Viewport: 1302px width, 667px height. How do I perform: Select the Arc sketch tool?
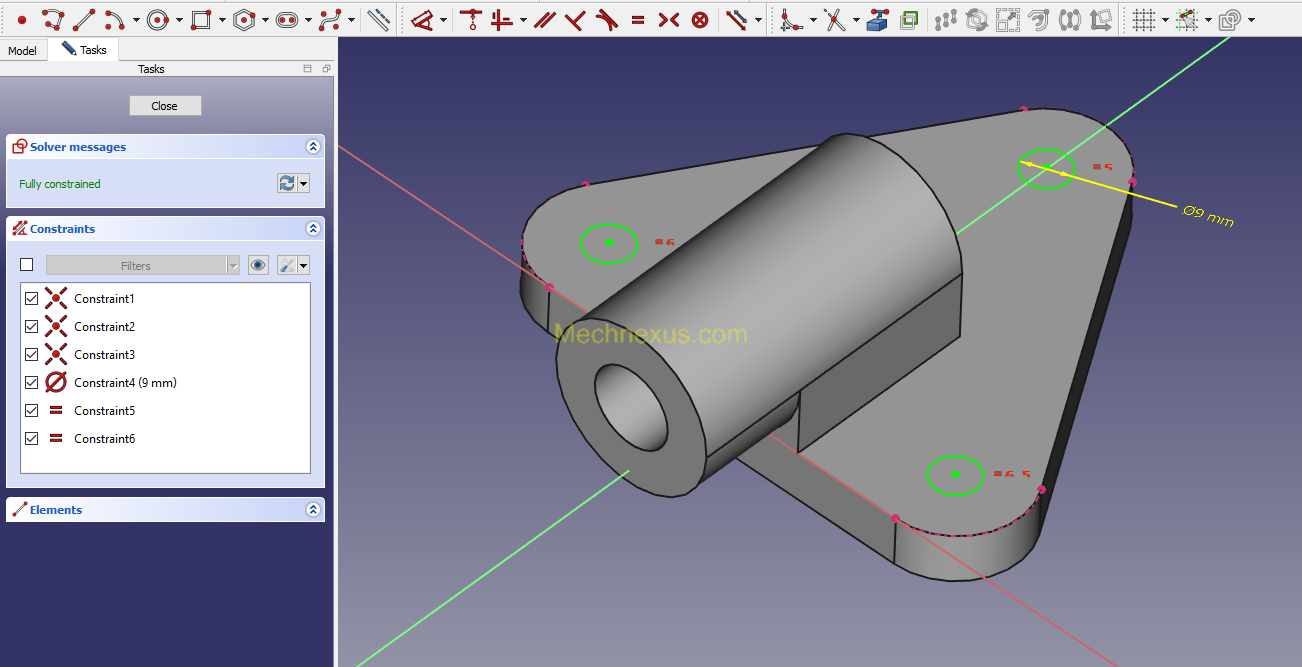[114, 19]
